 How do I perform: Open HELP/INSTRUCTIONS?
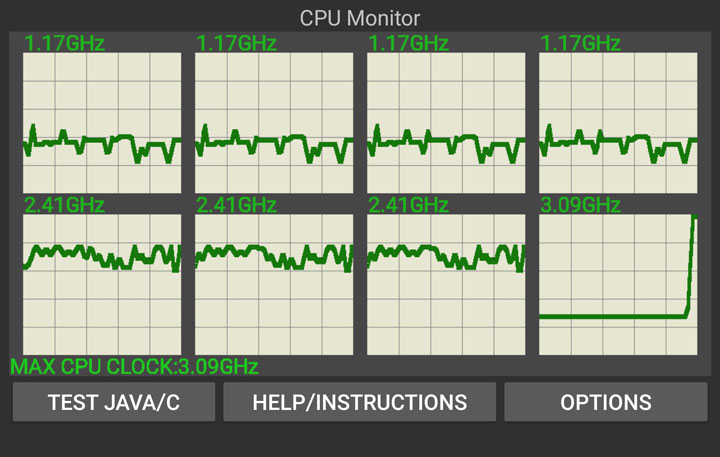click(359, 403)
